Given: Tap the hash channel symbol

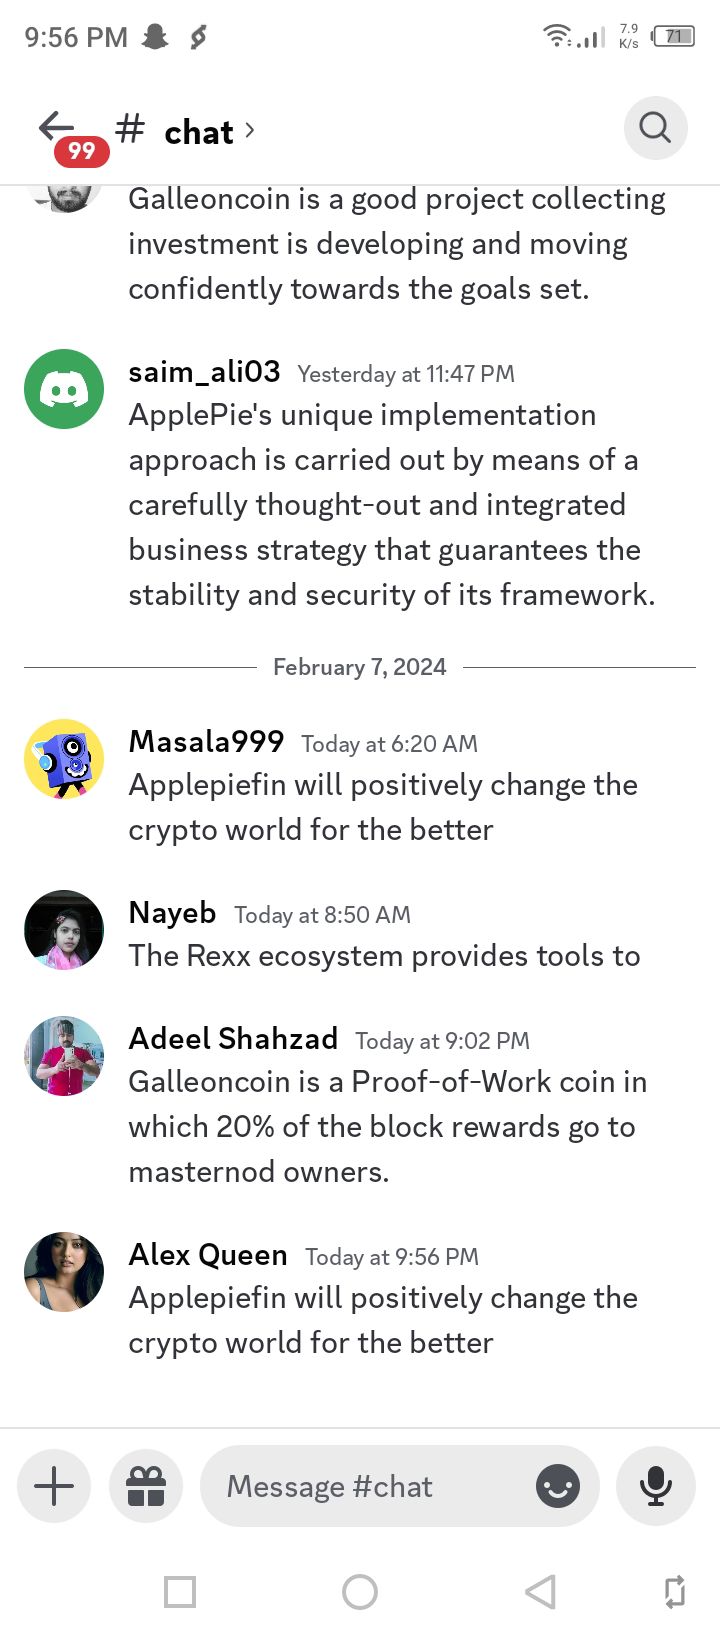Looking at the screenshot, I should (x=130, y=129).
